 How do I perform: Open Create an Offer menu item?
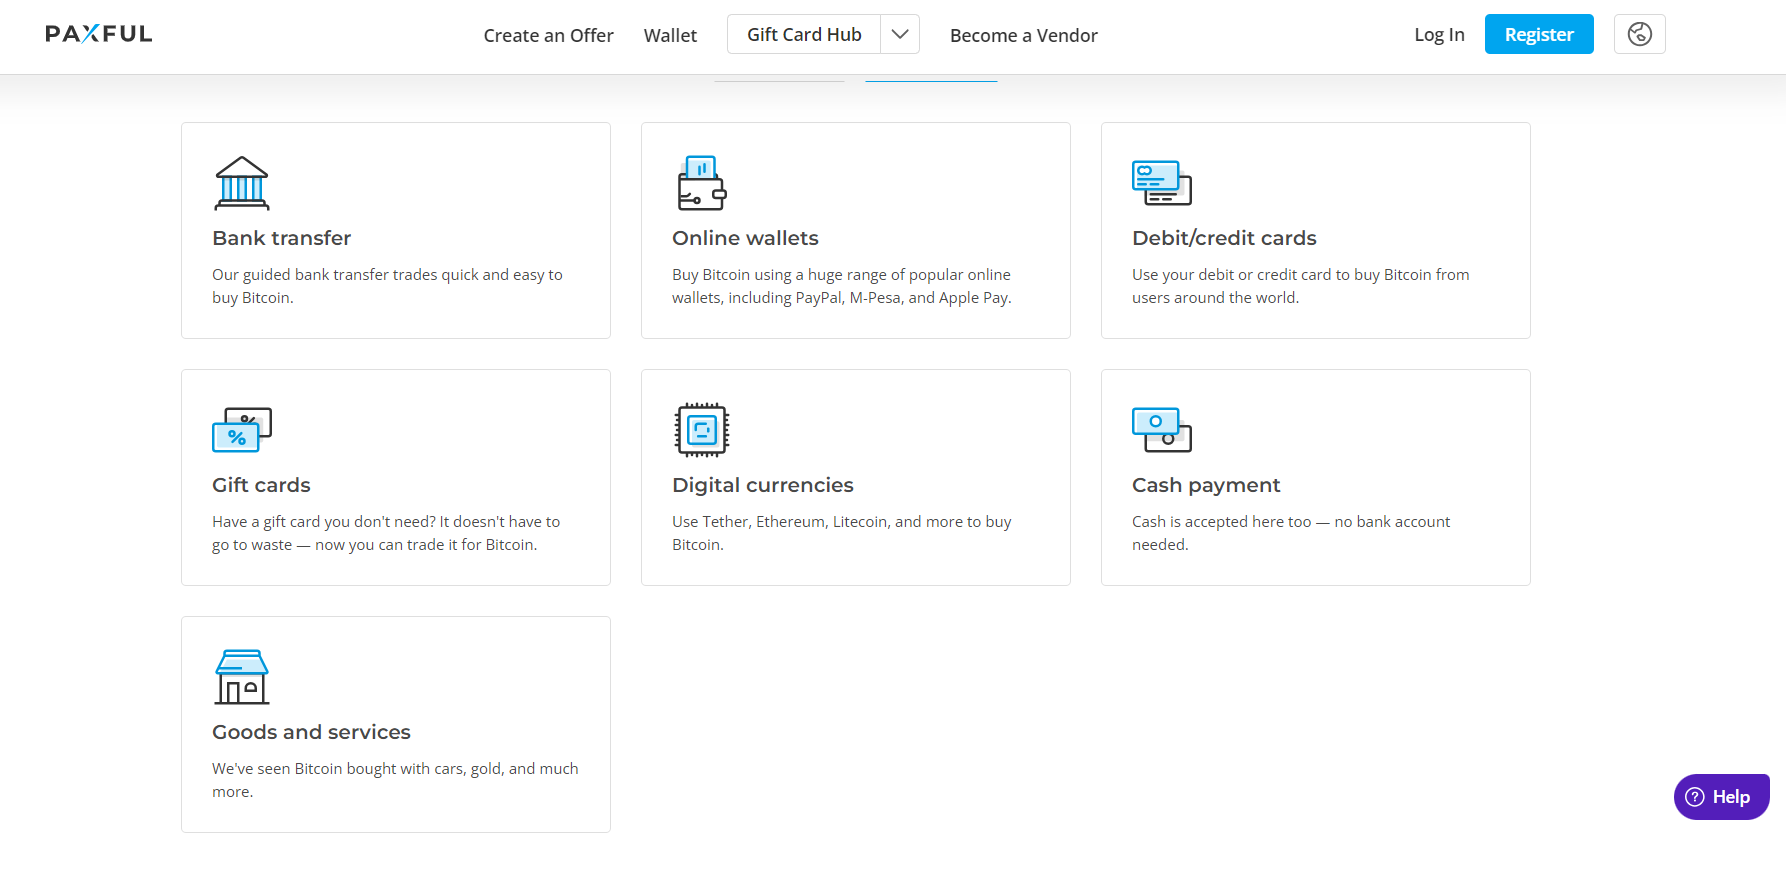pyautogui.click(x=548, y=36)
